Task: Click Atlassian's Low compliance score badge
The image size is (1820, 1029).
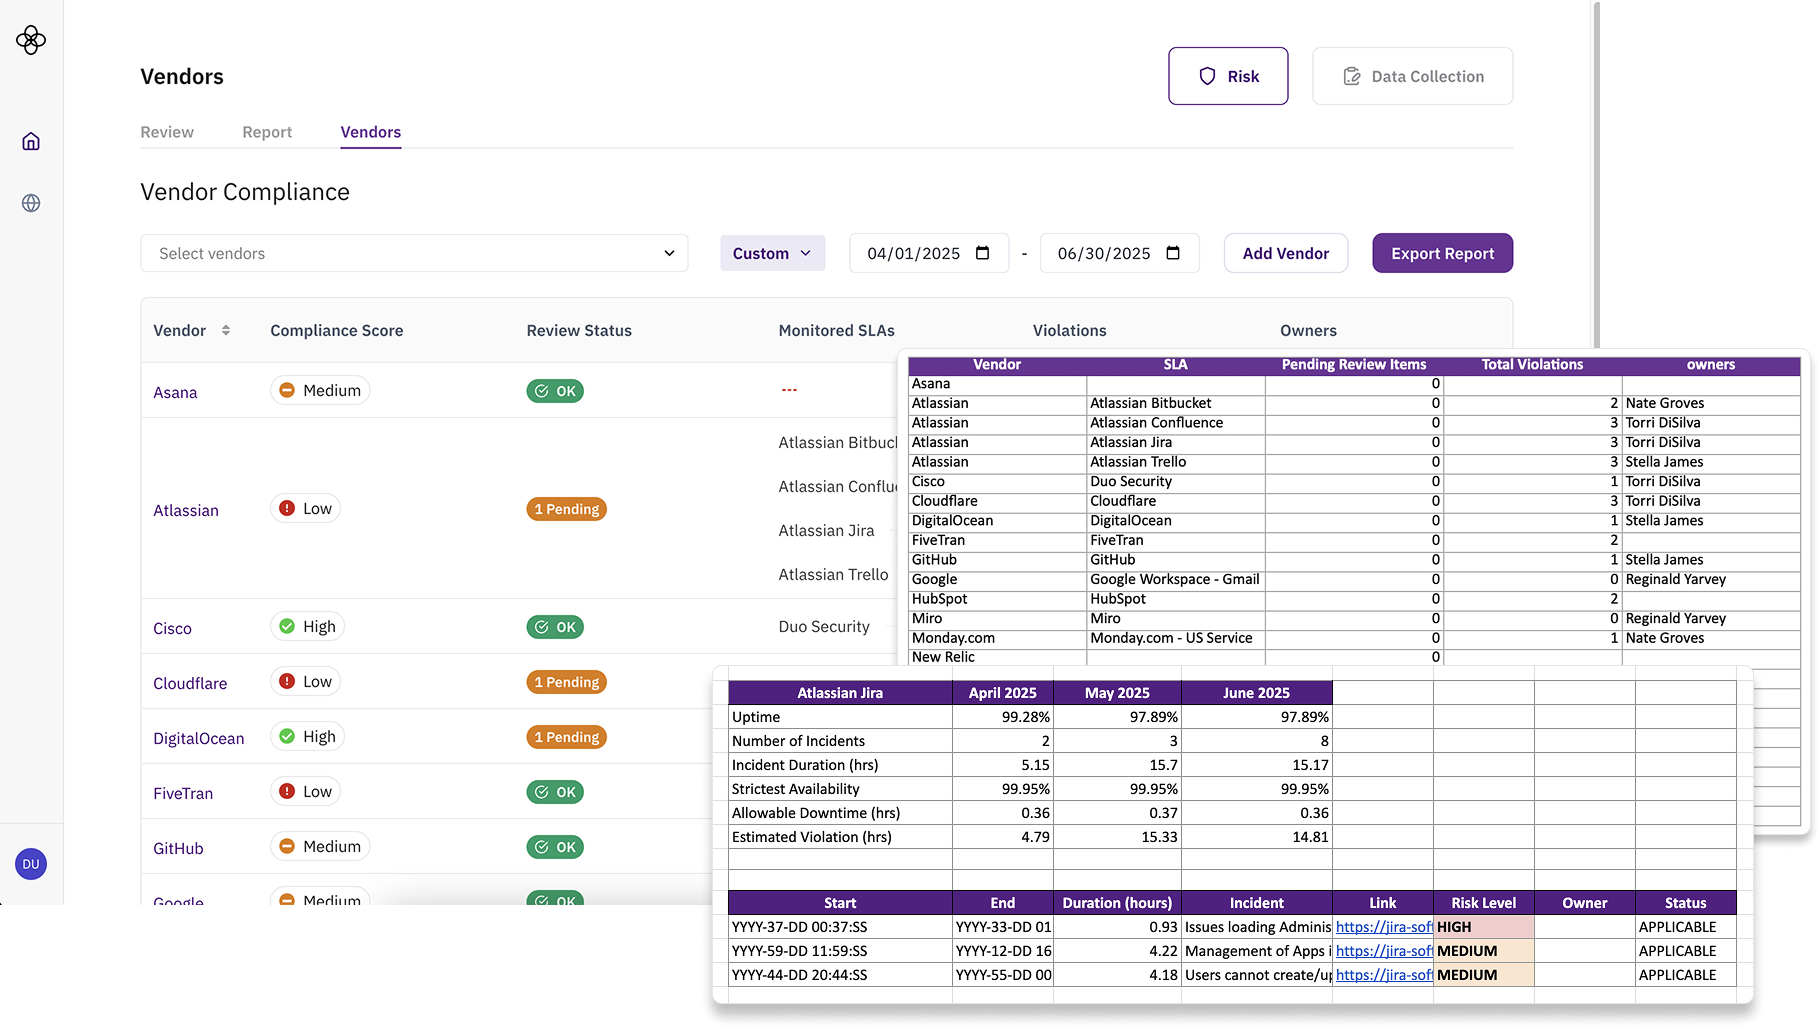Action: [305, 508]
